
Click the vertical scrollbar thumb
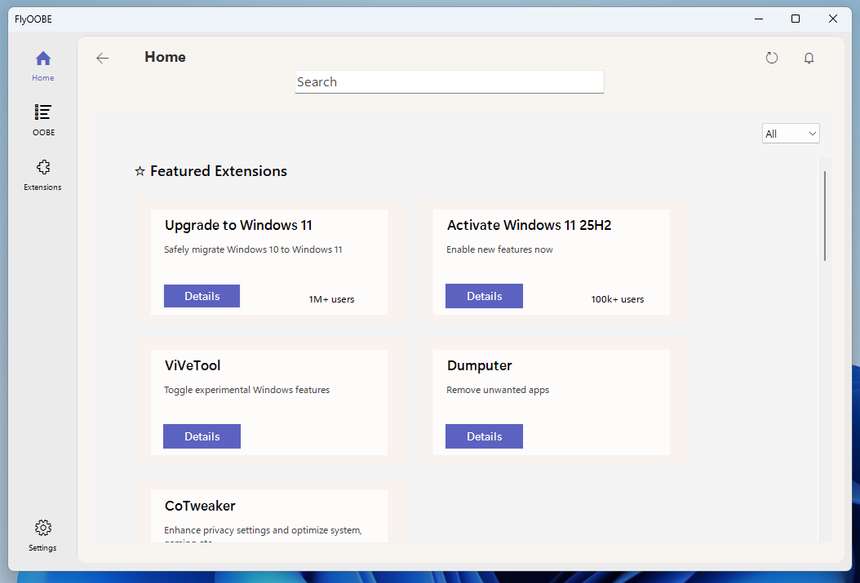[x=825, y=215]
